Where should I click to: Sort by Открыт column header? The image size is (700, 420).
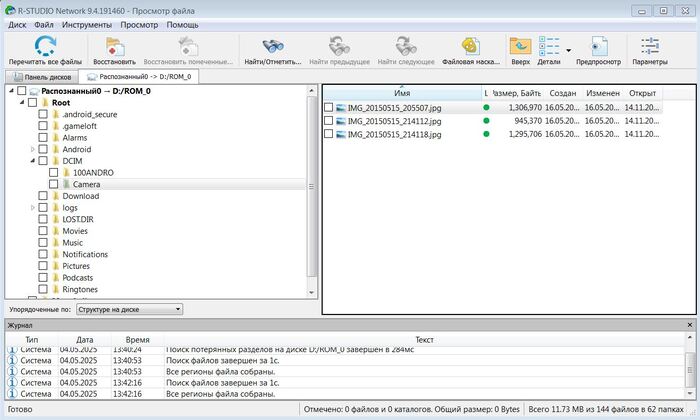point(642,93)
